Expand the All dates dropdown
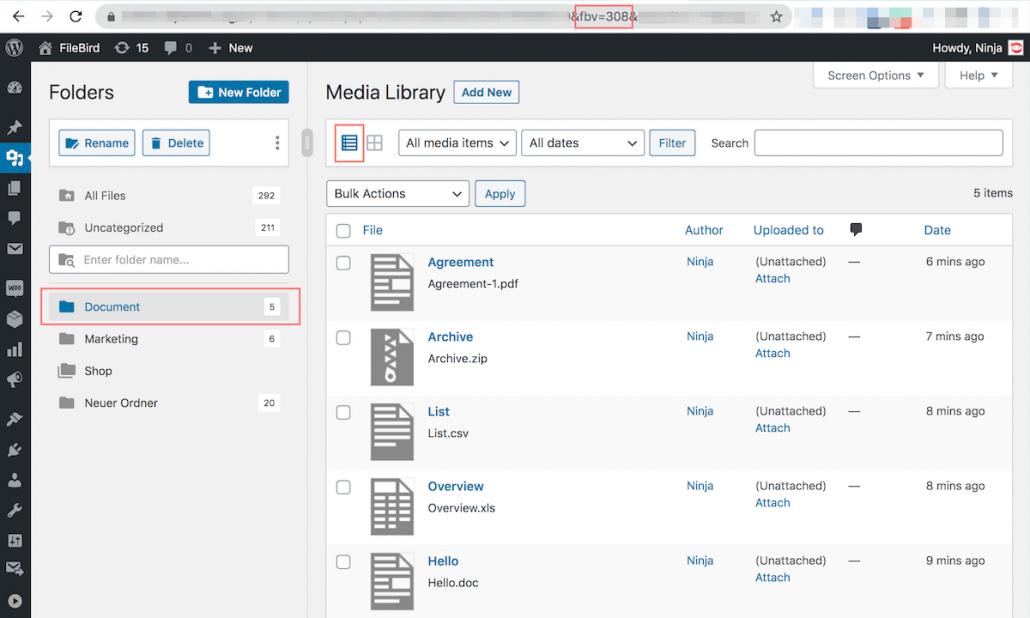Screen dimensions: 1030x618 point(583,143)
